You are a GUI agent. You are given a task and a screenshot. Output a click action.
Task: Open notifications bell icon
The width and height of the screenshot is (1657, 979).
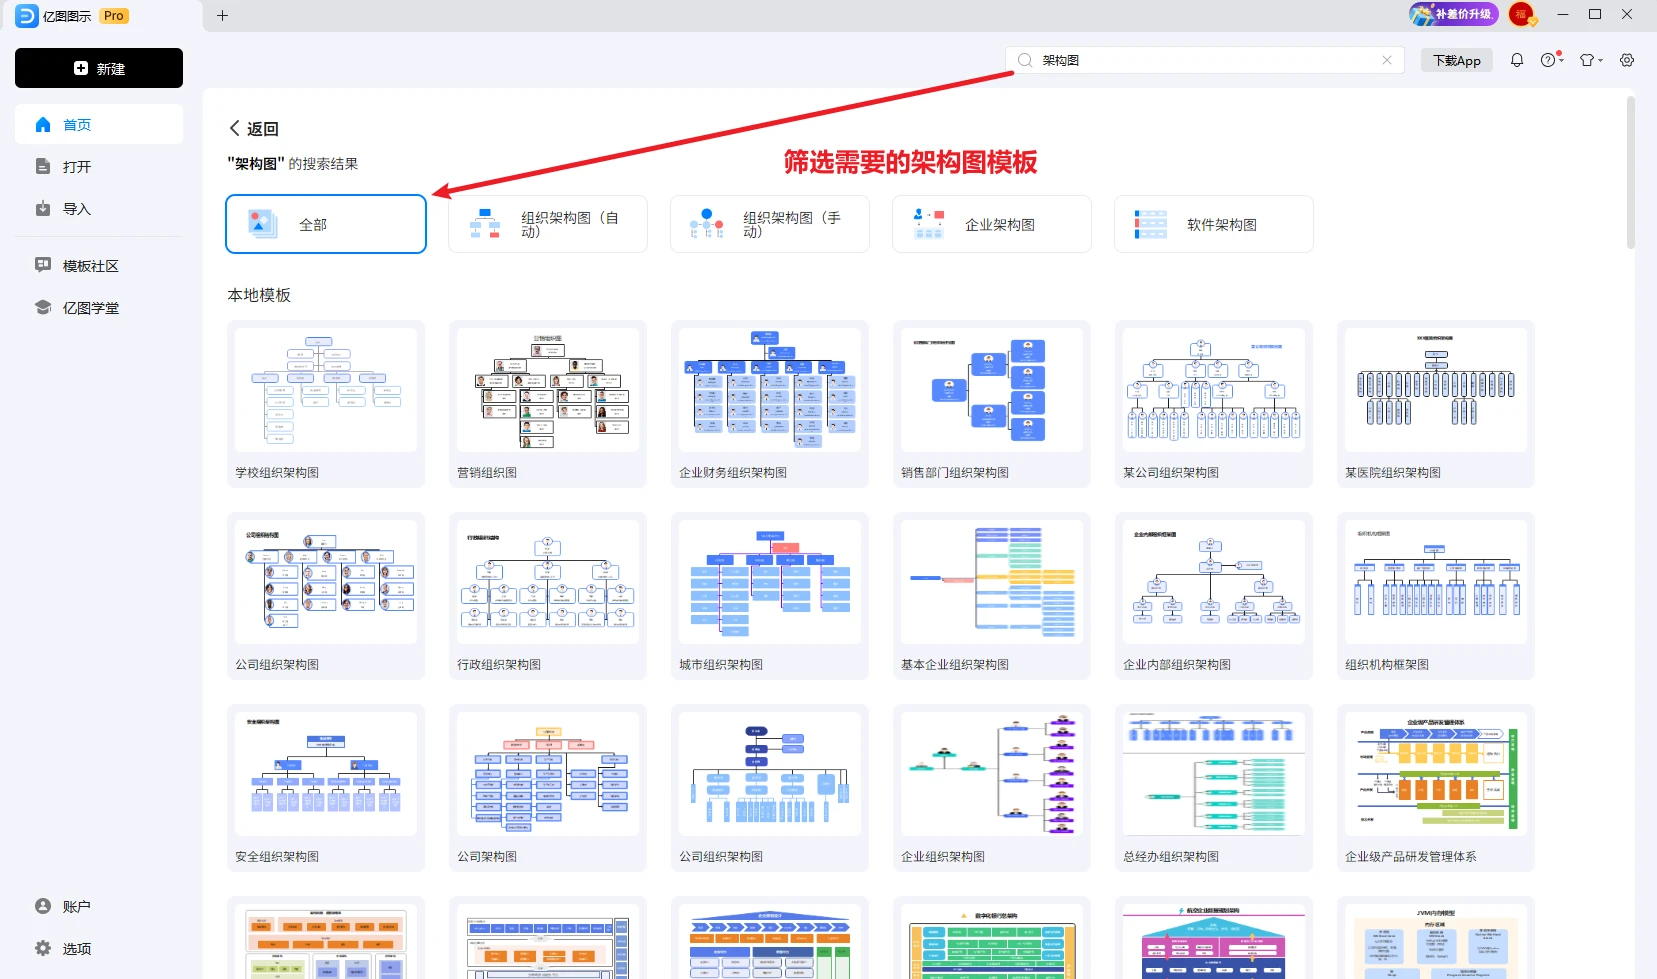click(x=1517, y=60)
